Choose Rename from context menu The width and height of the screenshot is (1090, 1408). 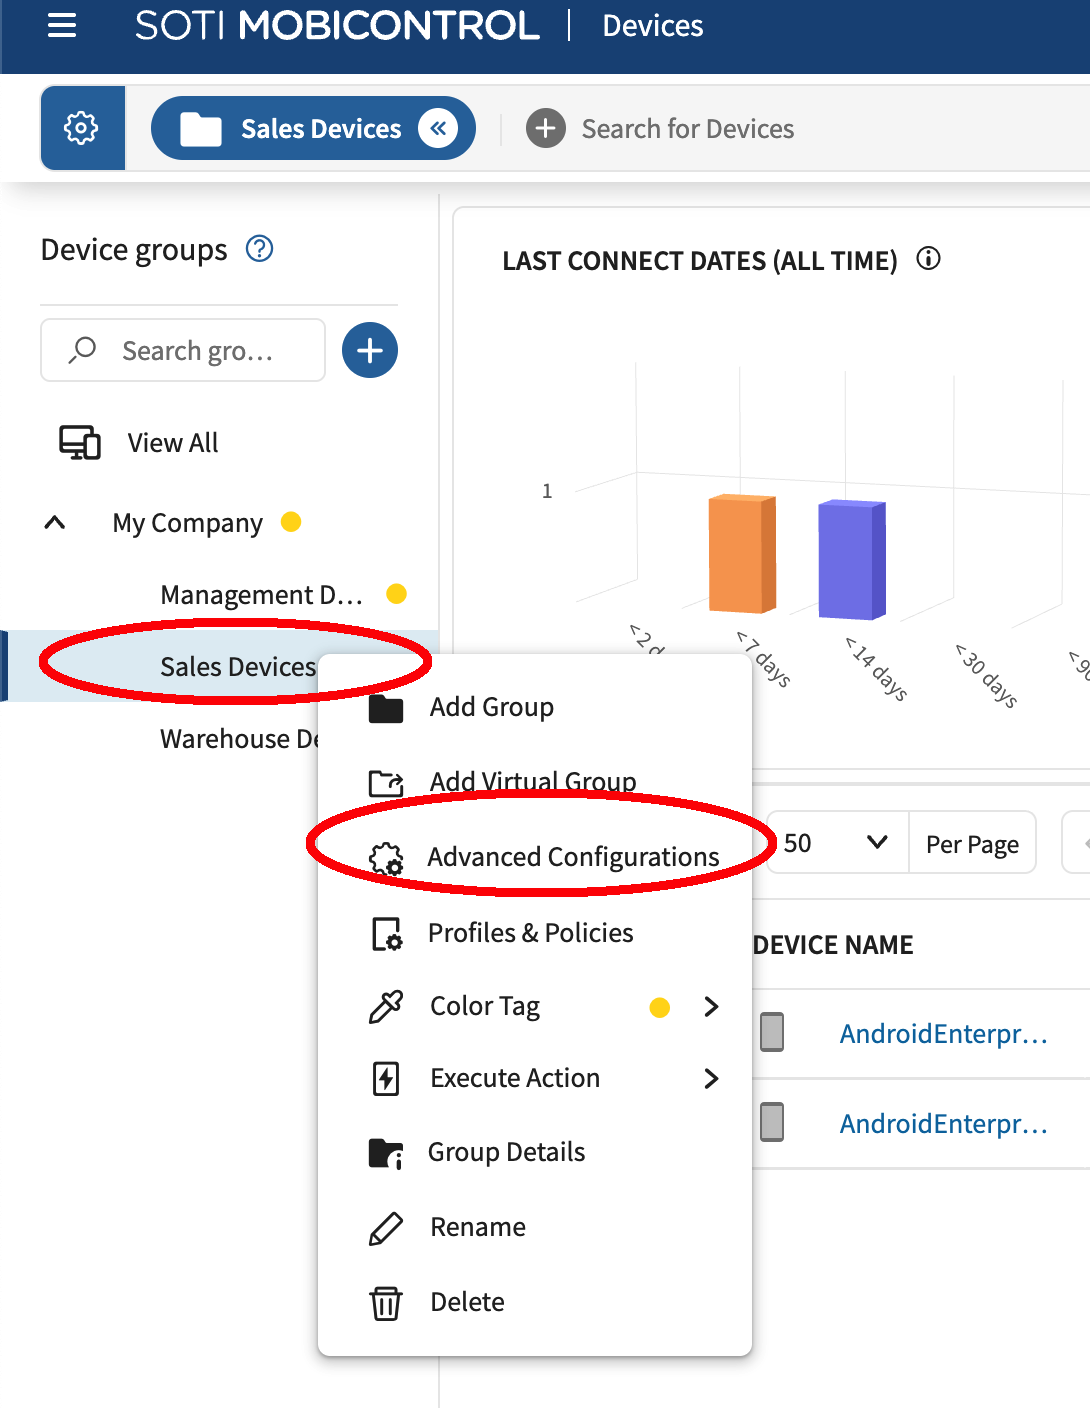[535, 1227]
